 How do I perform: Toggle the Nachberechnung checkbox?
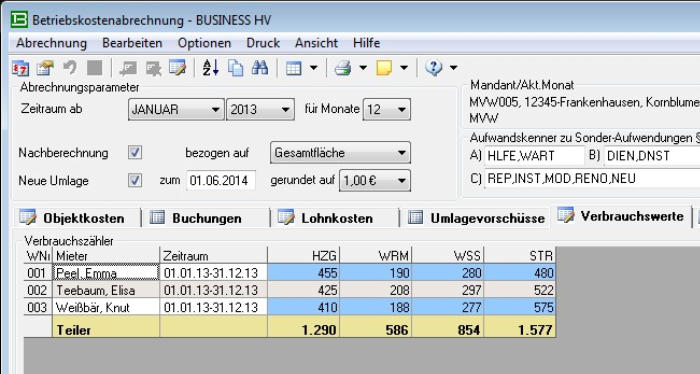(135, 153)
